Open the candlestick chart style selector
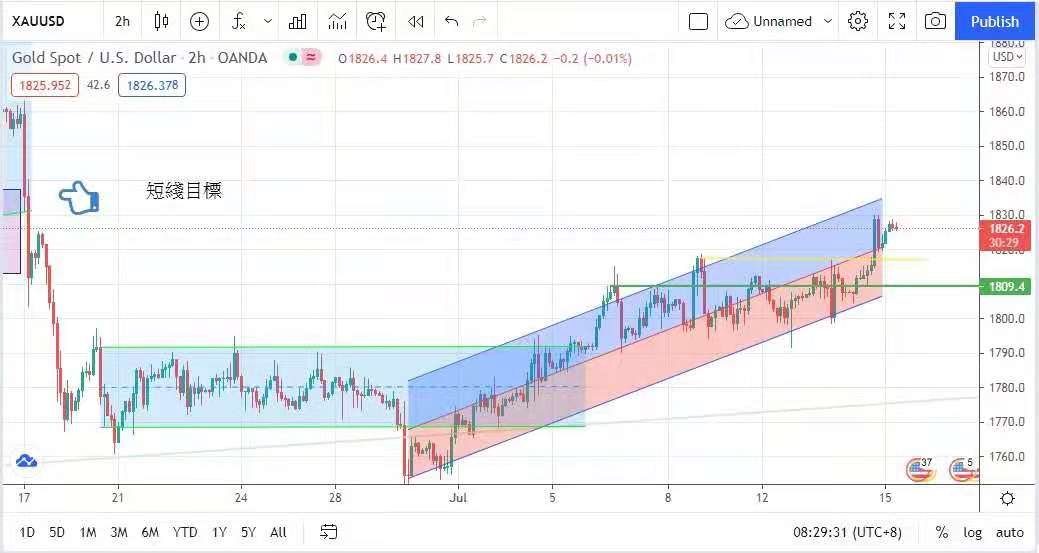 pos(162,21)
